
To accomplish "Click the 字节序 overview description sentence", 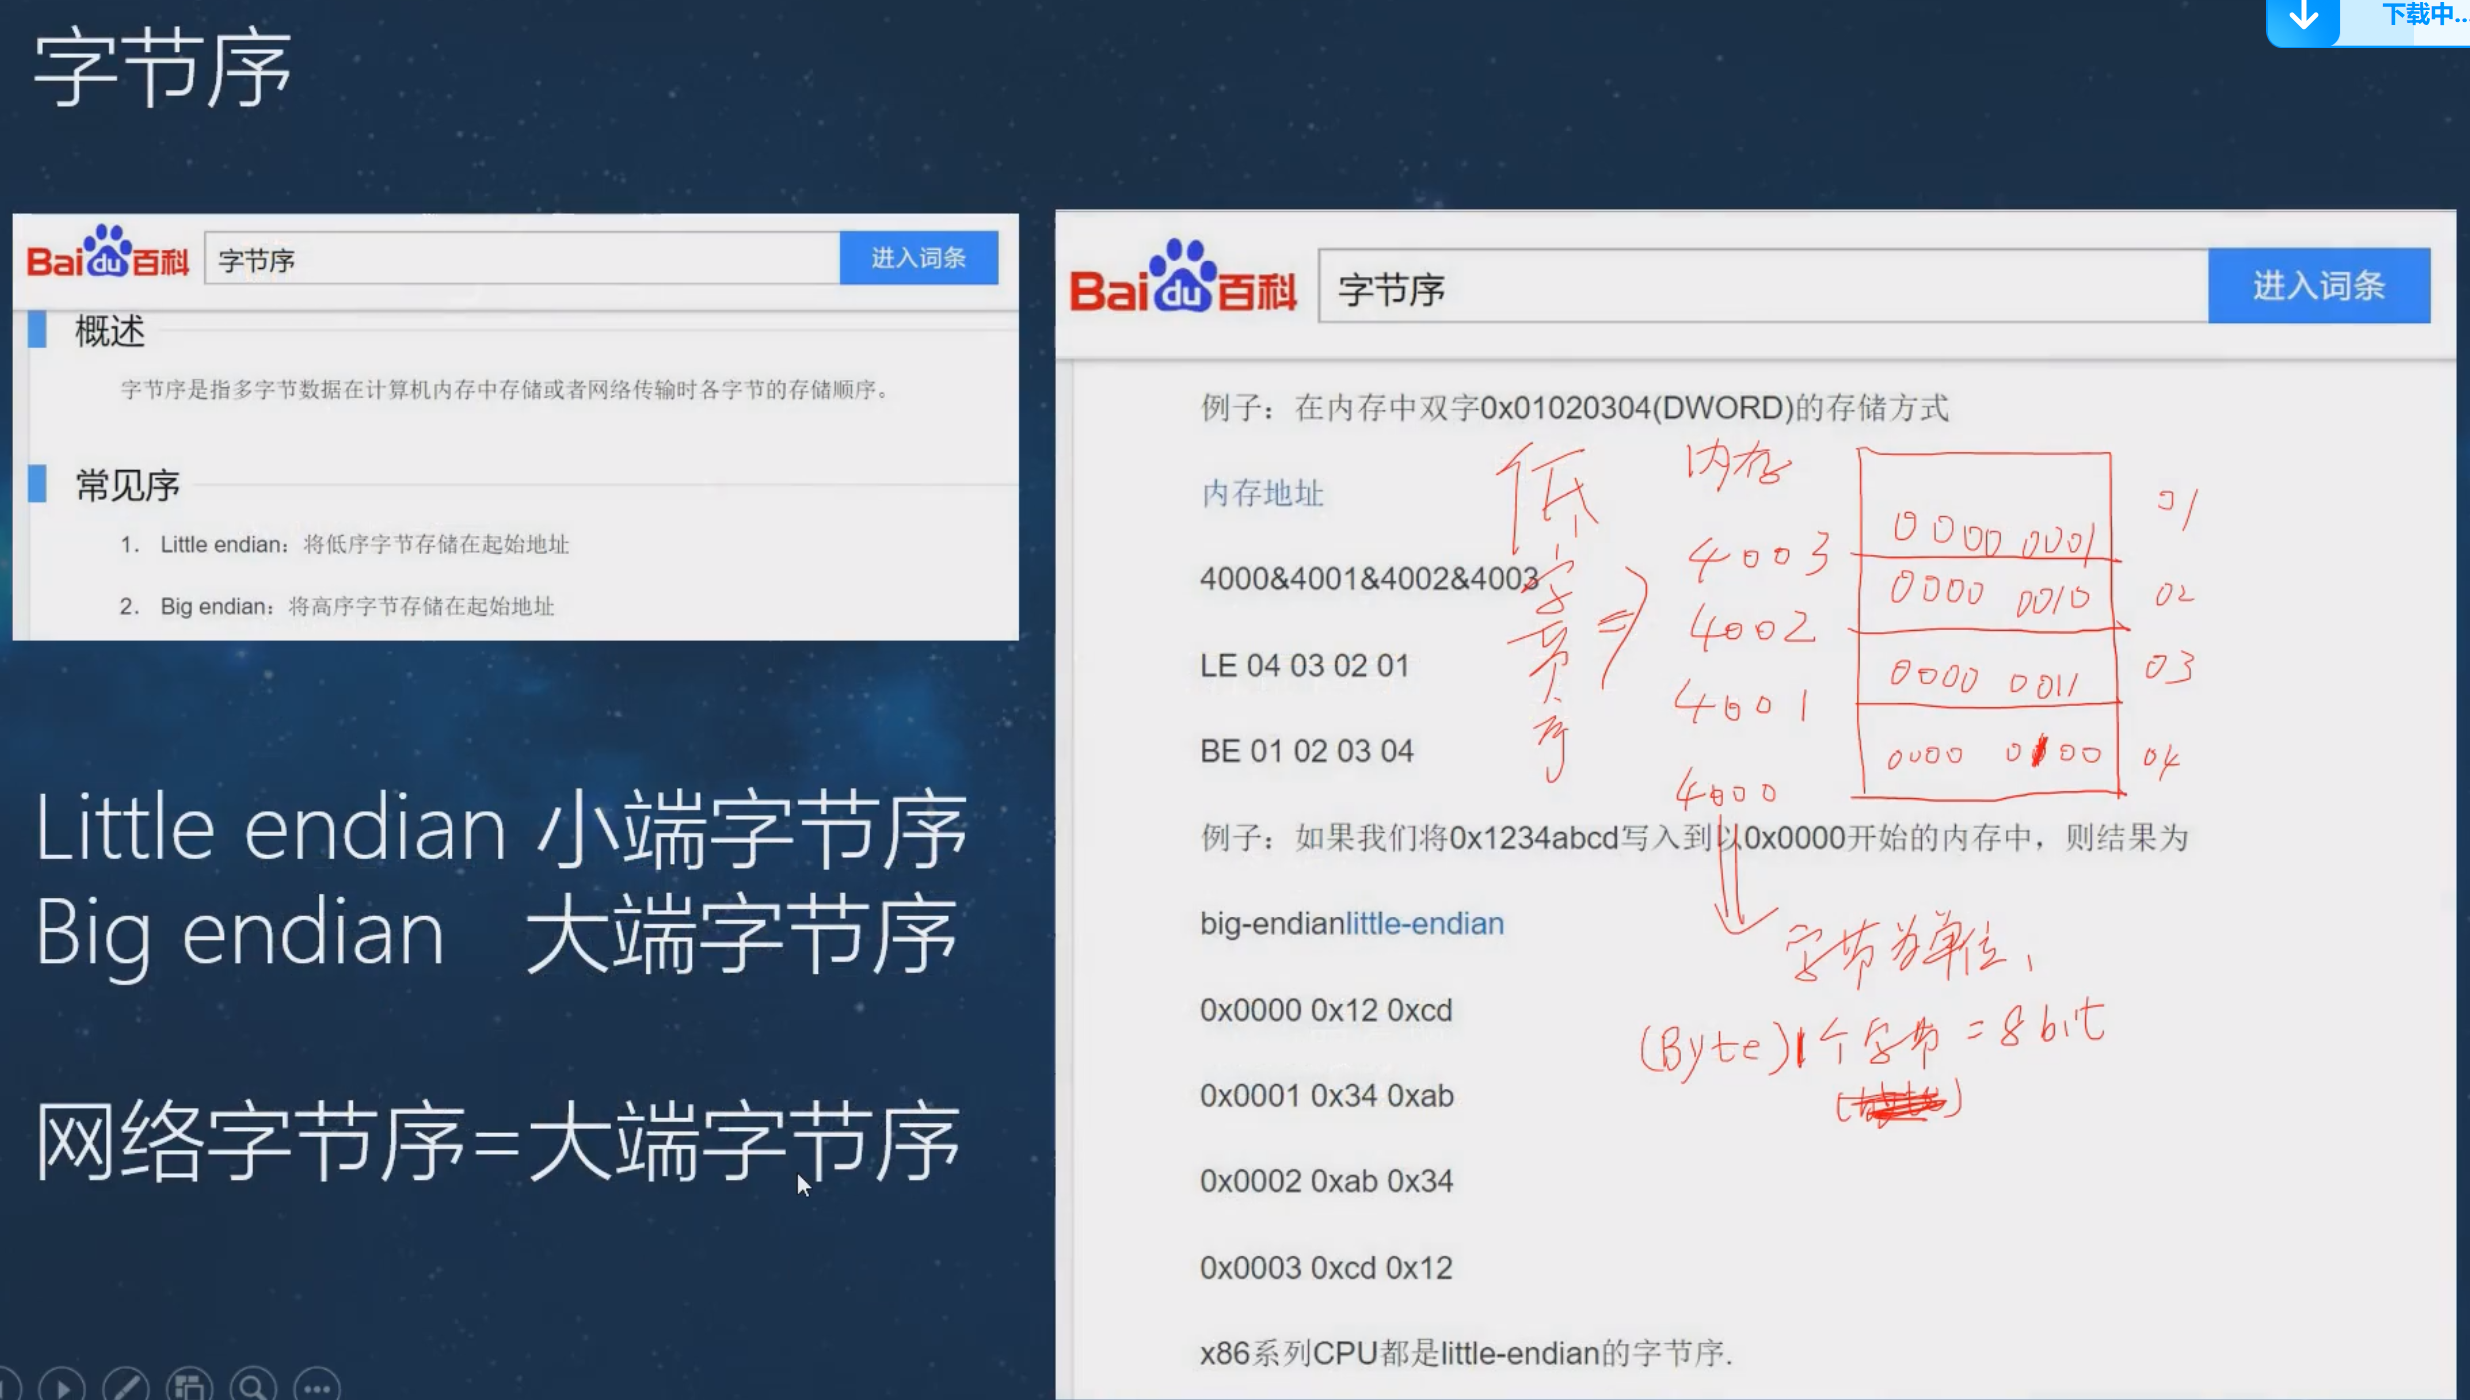I will click(506, 390).
